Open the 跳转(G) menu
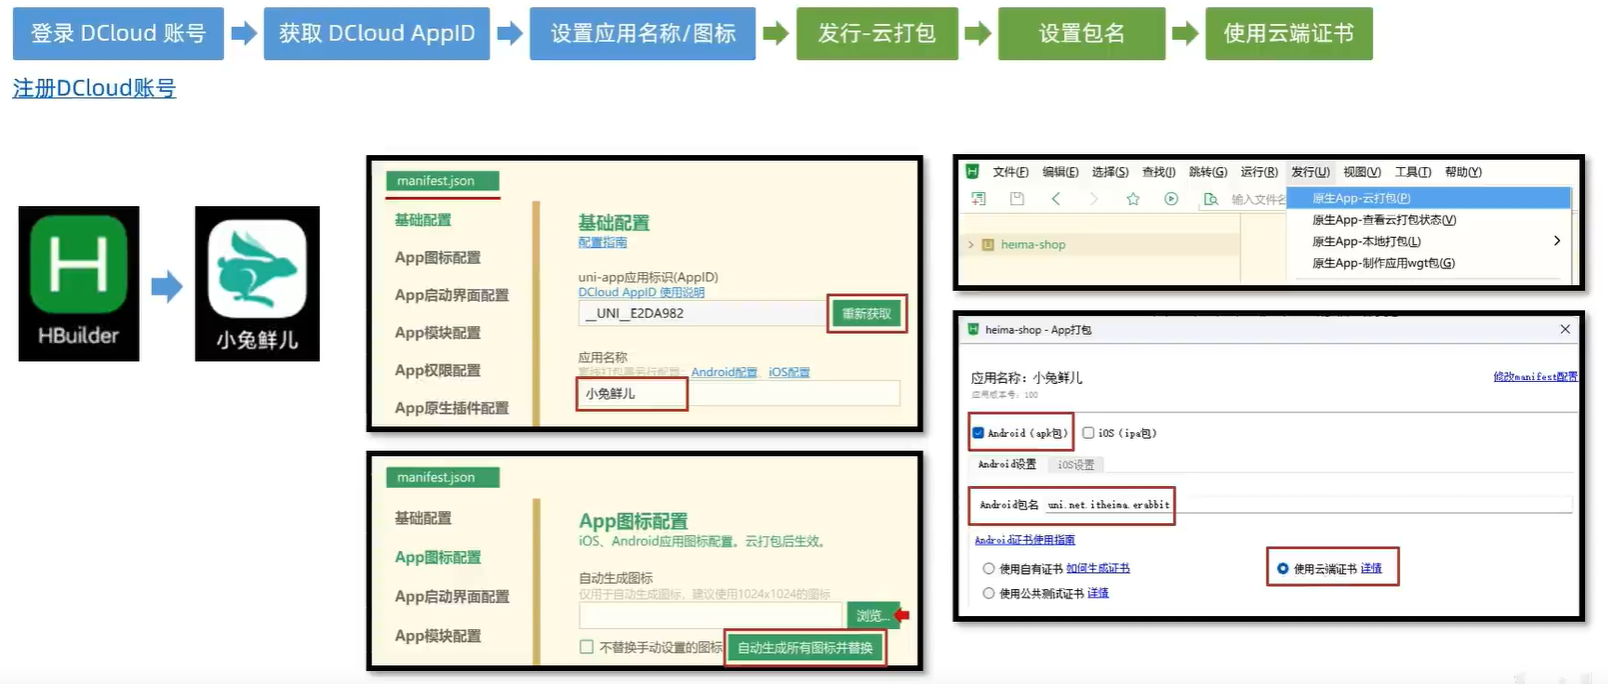1608x684 pixels. point(1208,172)
